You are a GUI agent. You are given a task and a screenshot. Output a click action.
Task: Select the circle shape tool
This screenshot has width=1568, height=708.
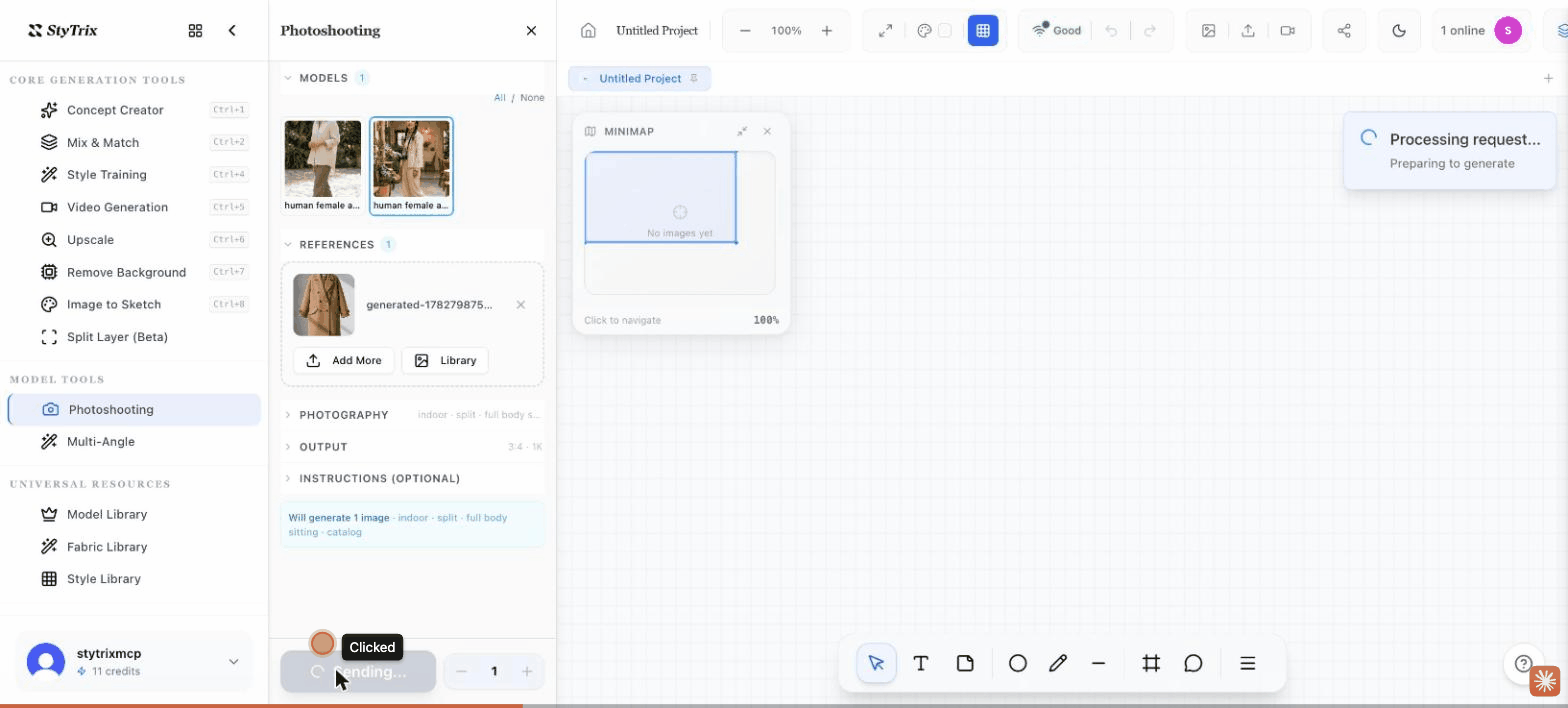[x=1018, y=663]
